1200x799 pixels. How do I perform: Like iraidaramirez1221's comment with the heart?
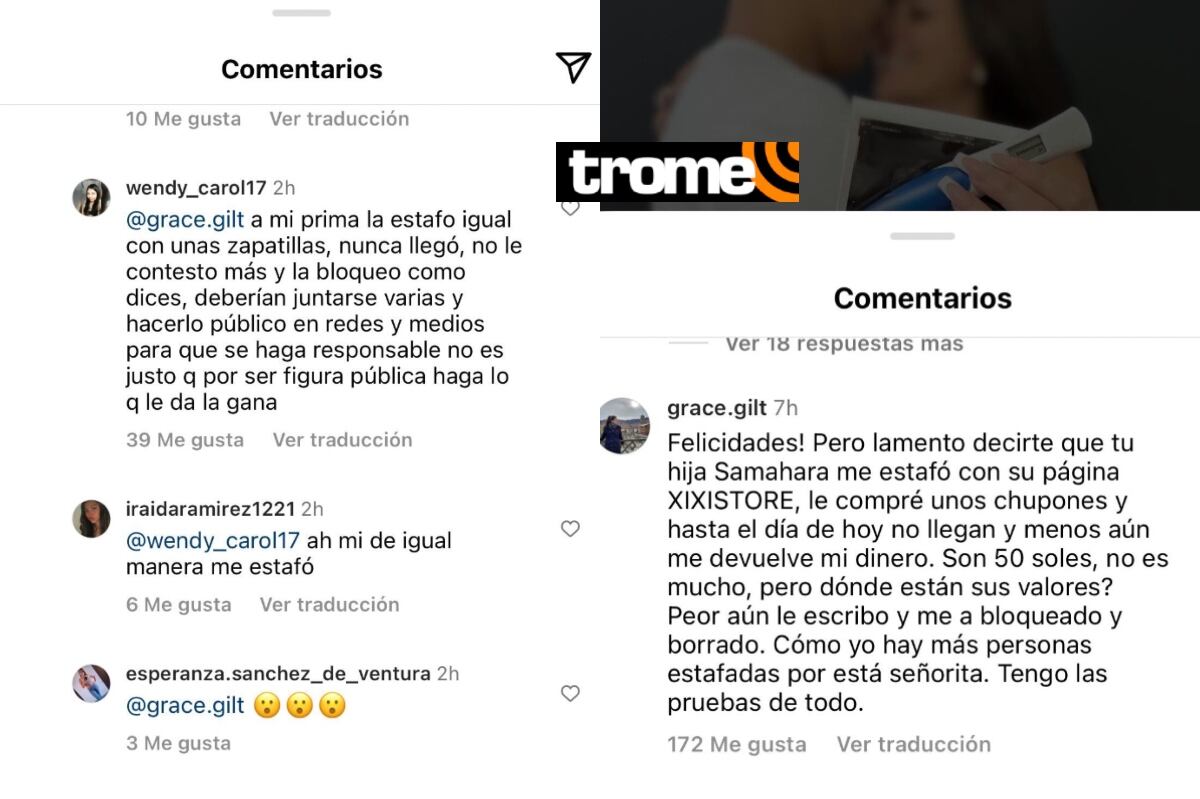click(x=570, y=529)
